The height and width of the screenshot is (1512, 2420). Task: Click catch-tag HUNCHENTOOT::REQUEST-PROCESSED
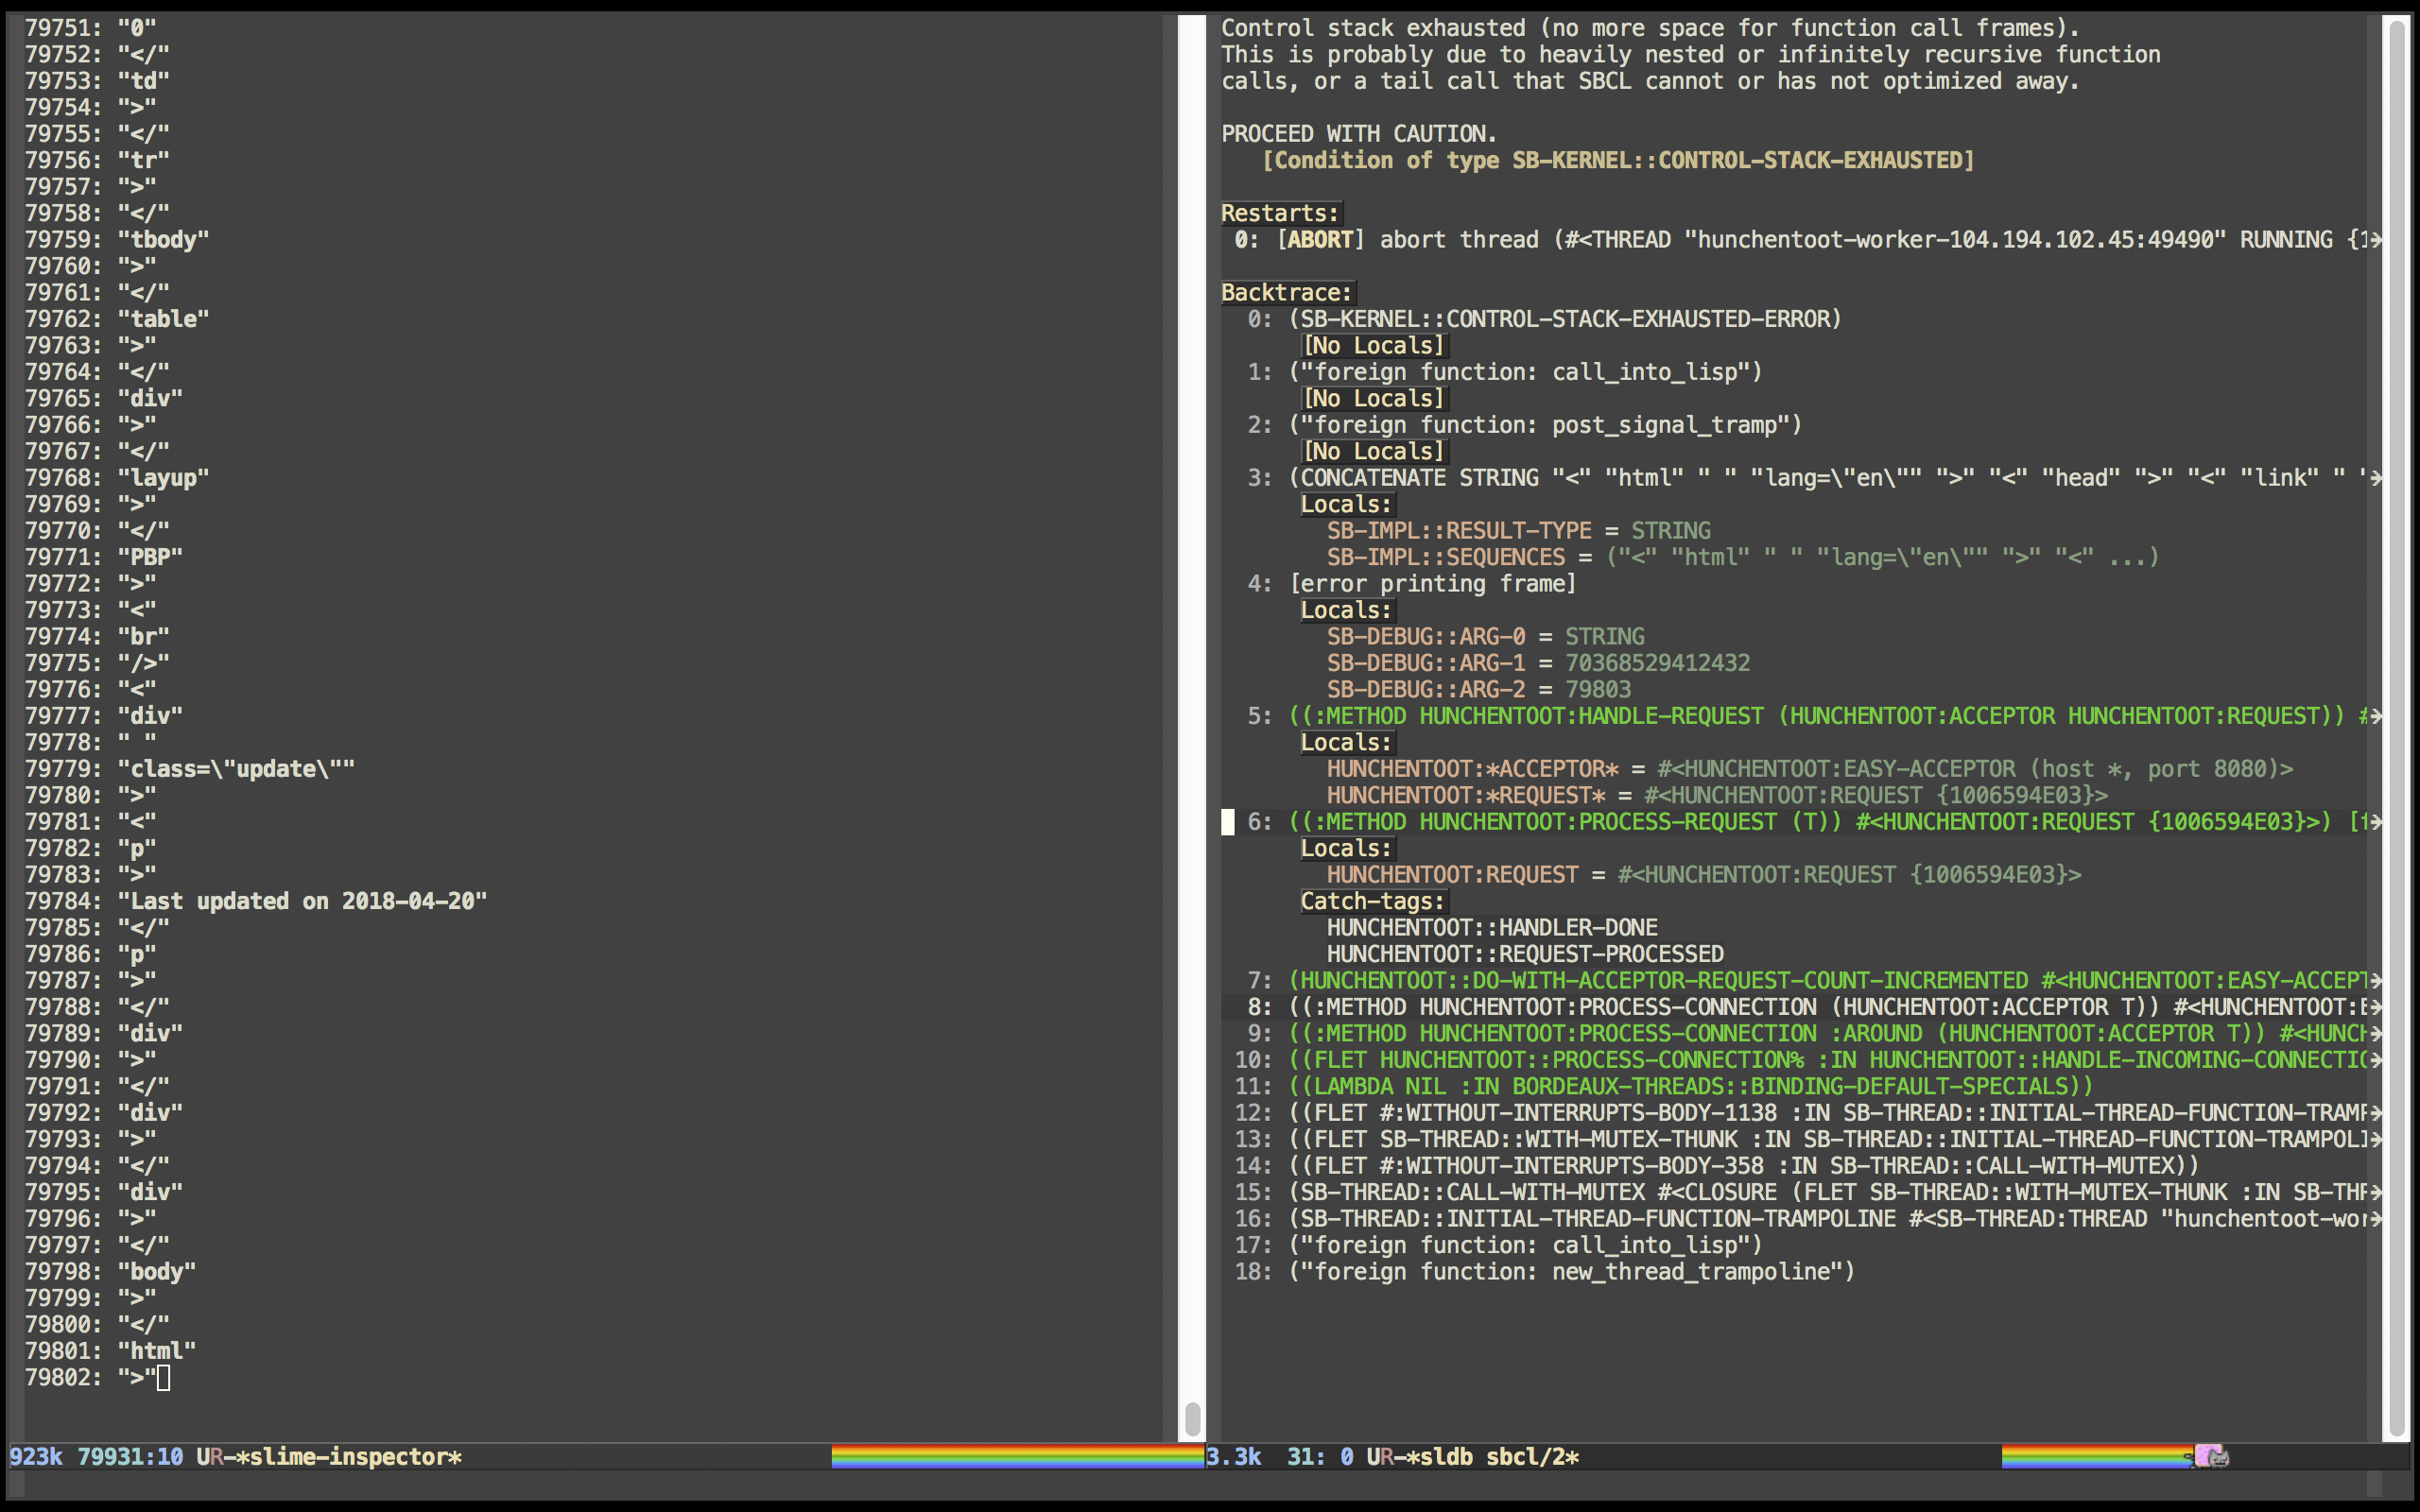1525,954
